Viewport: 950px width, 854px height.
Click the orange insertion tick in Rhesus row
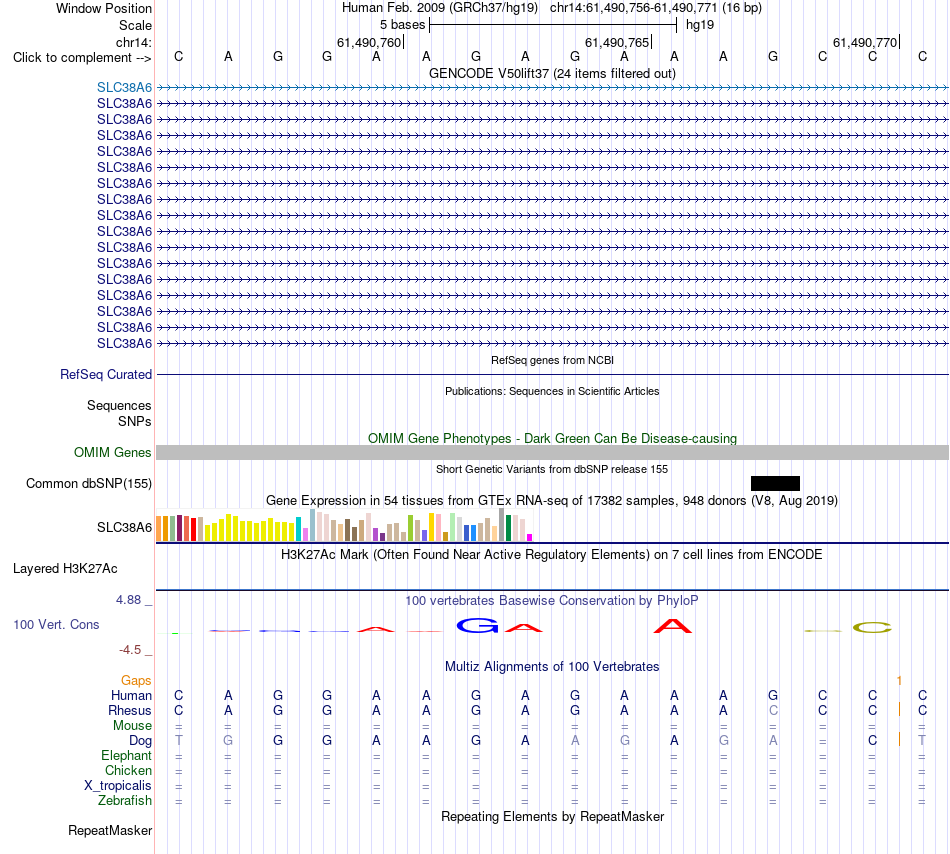click(x=899, y=709)
